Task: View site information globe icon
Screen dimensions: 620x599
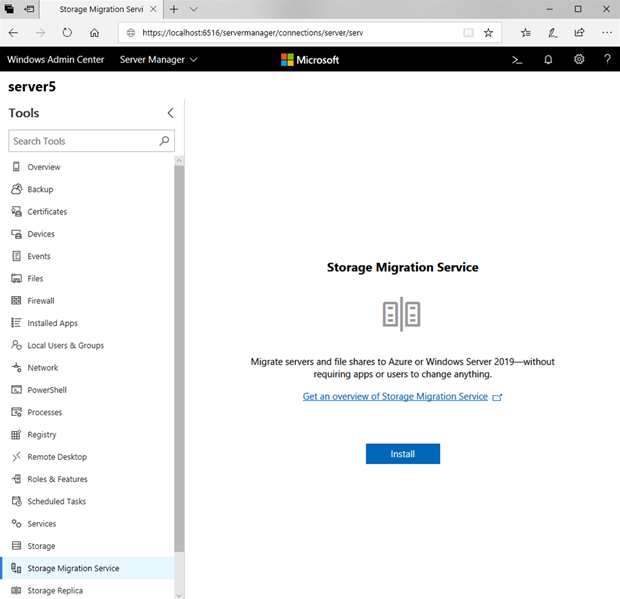Action: coord(131,33)
